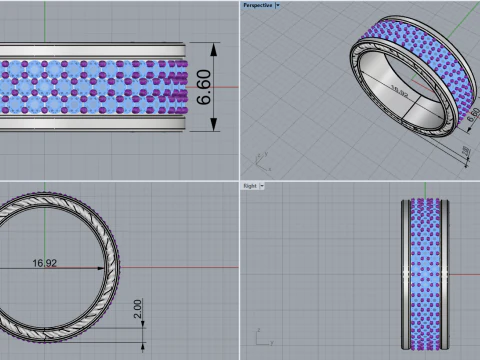Viewport: 480px width, 360px height.
Task: Click the world axes icon in Right viewport
Action: pyautogui.click(x=265, y=337)
